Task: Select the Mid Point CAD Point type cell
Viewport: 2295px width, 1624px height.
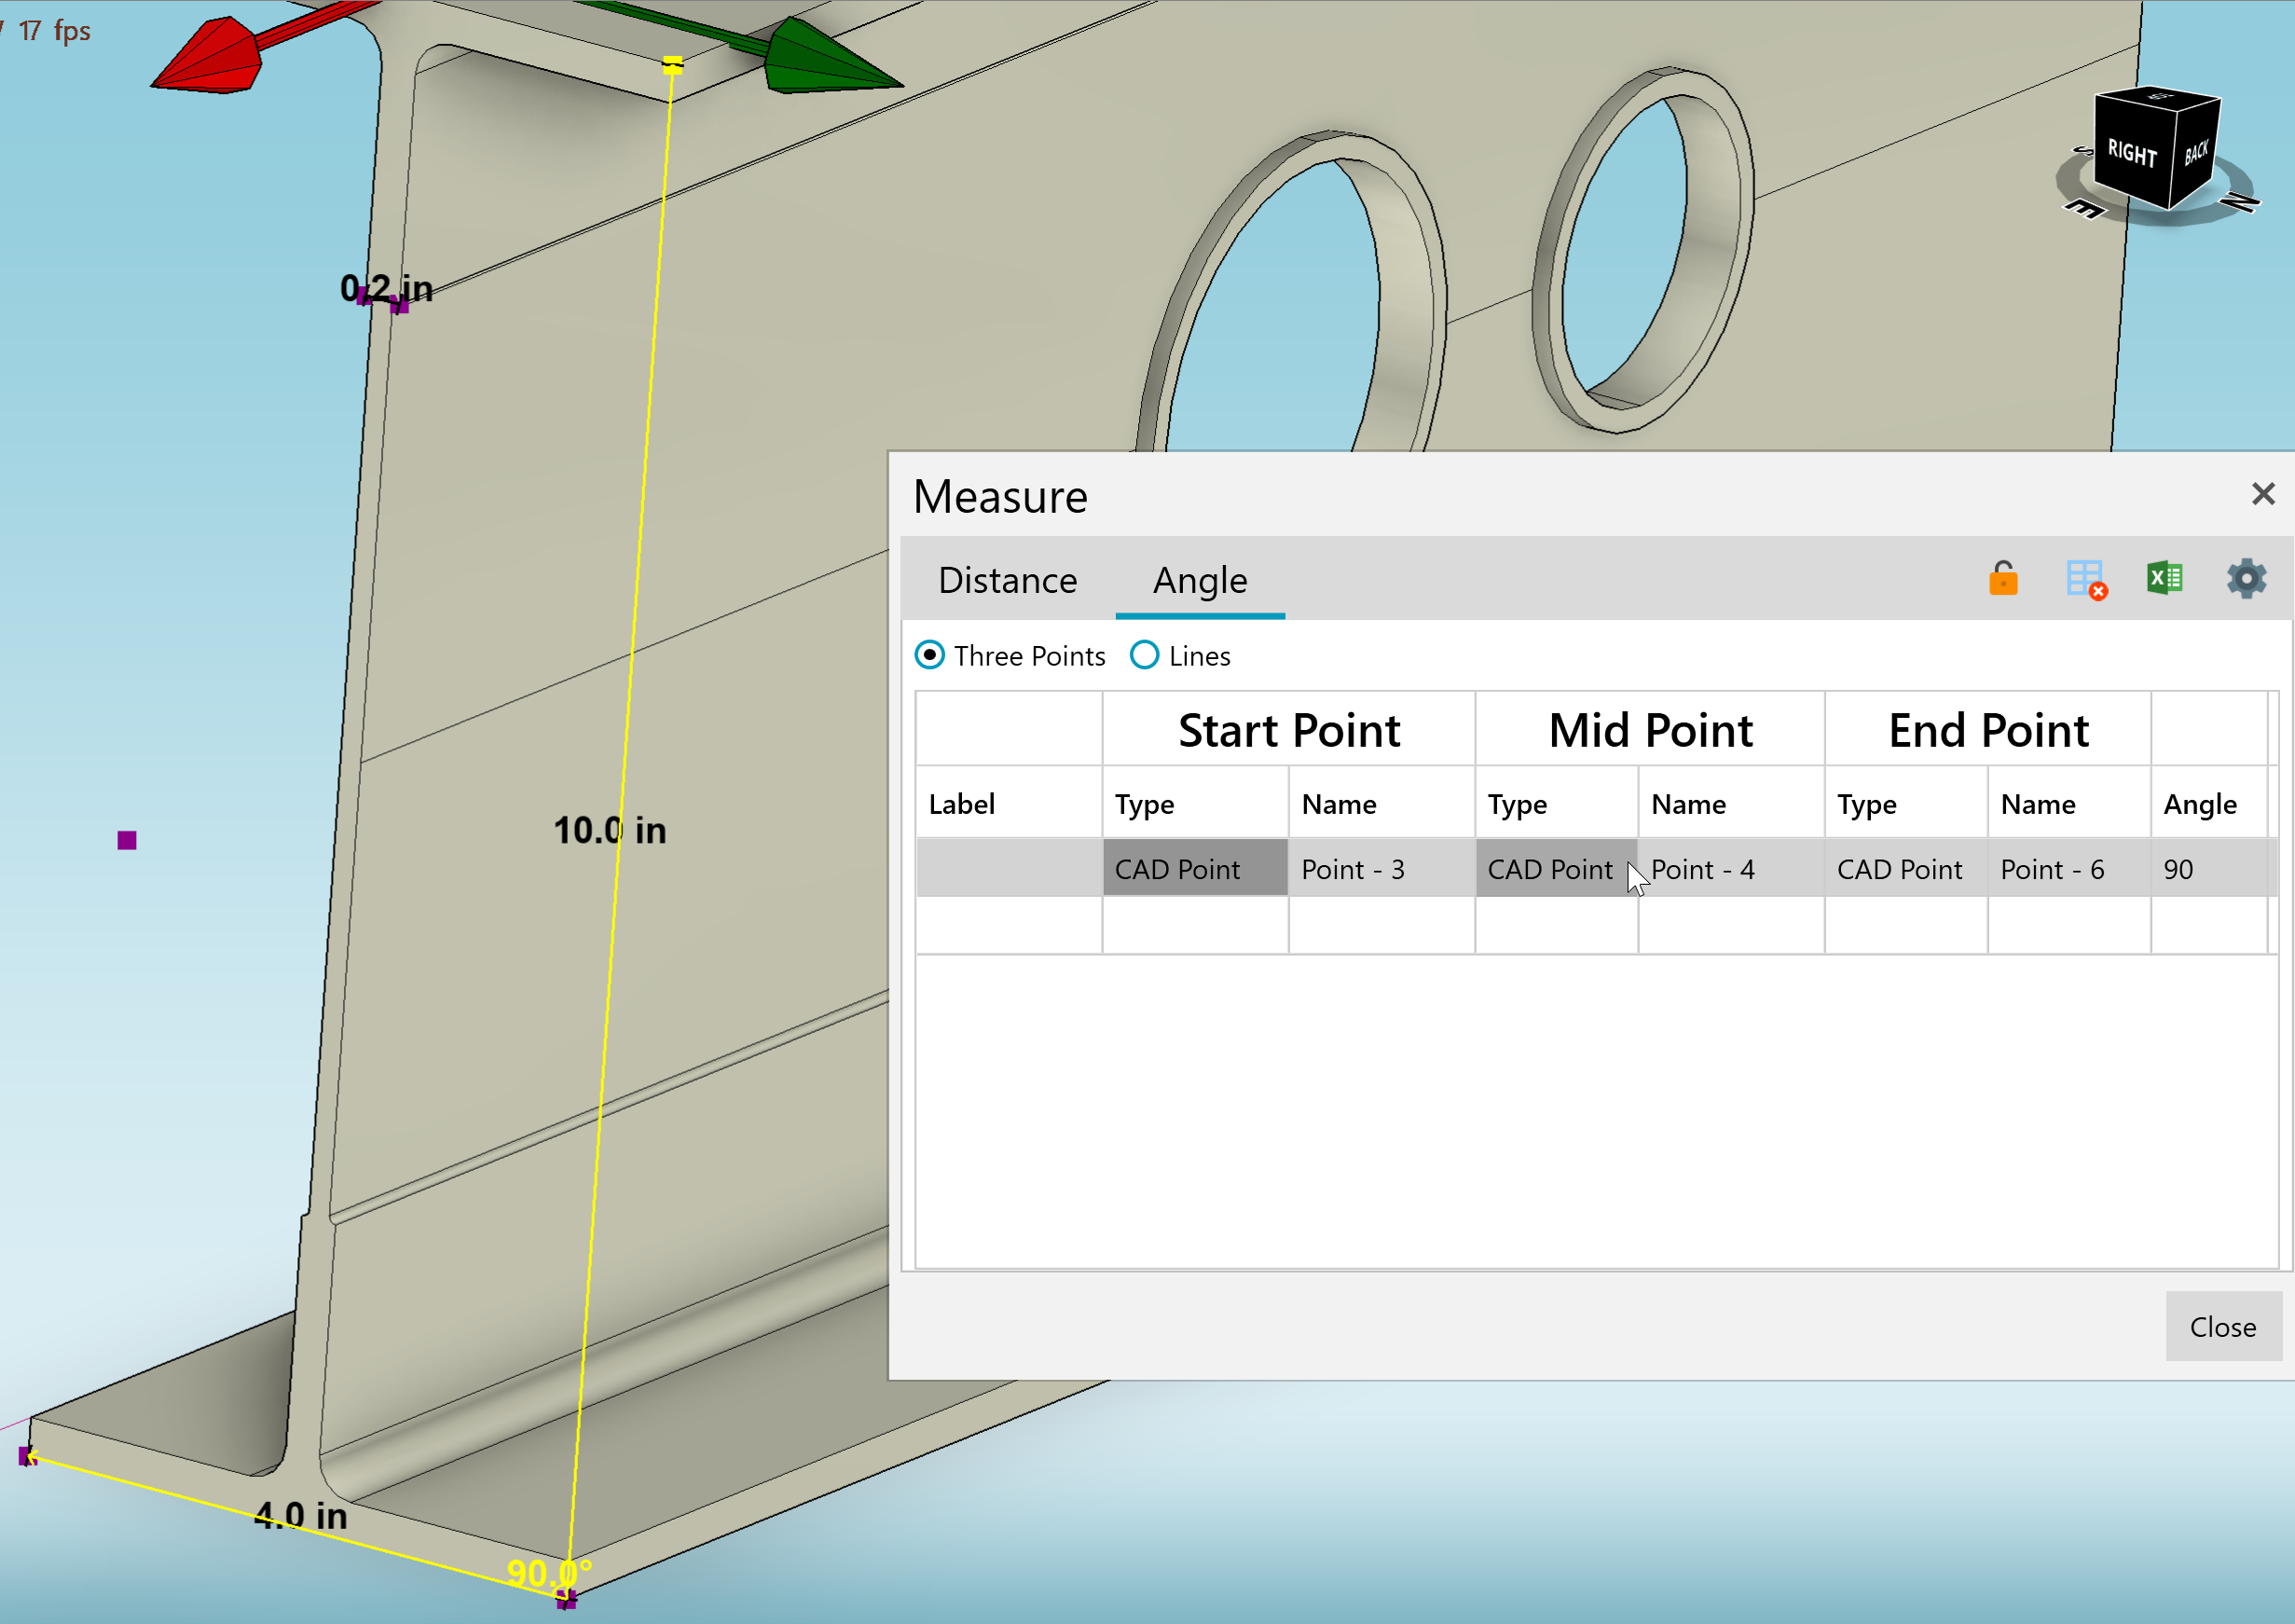Action: pos(1556,868)
